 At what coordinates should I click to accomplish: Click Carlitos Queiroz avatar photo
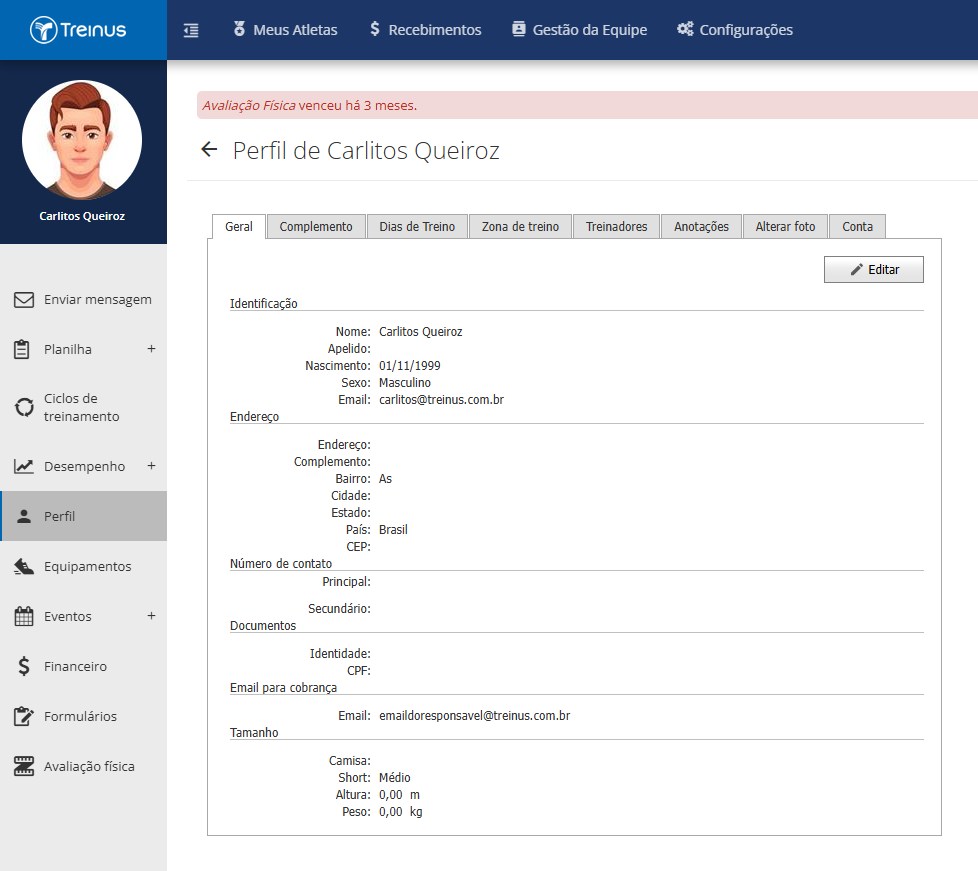tap(82, 140)
